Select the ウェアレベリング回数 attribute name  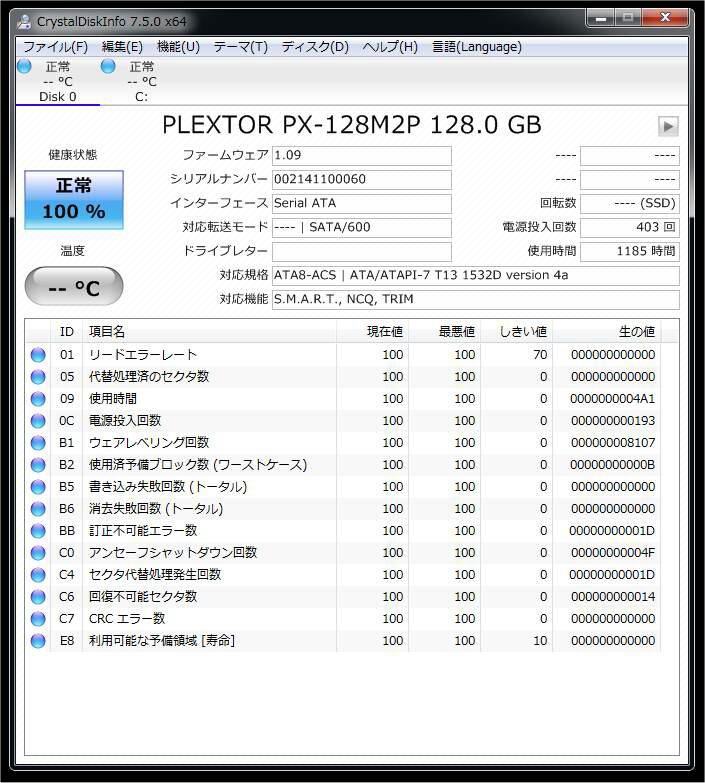(x=149, y=443)
